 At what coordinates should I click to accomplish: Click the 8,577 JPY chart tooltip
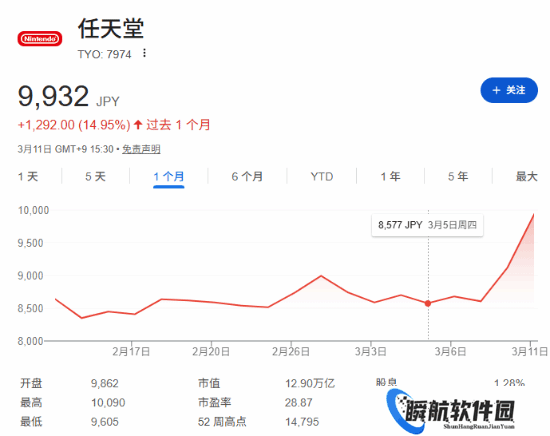coord(427,225)
